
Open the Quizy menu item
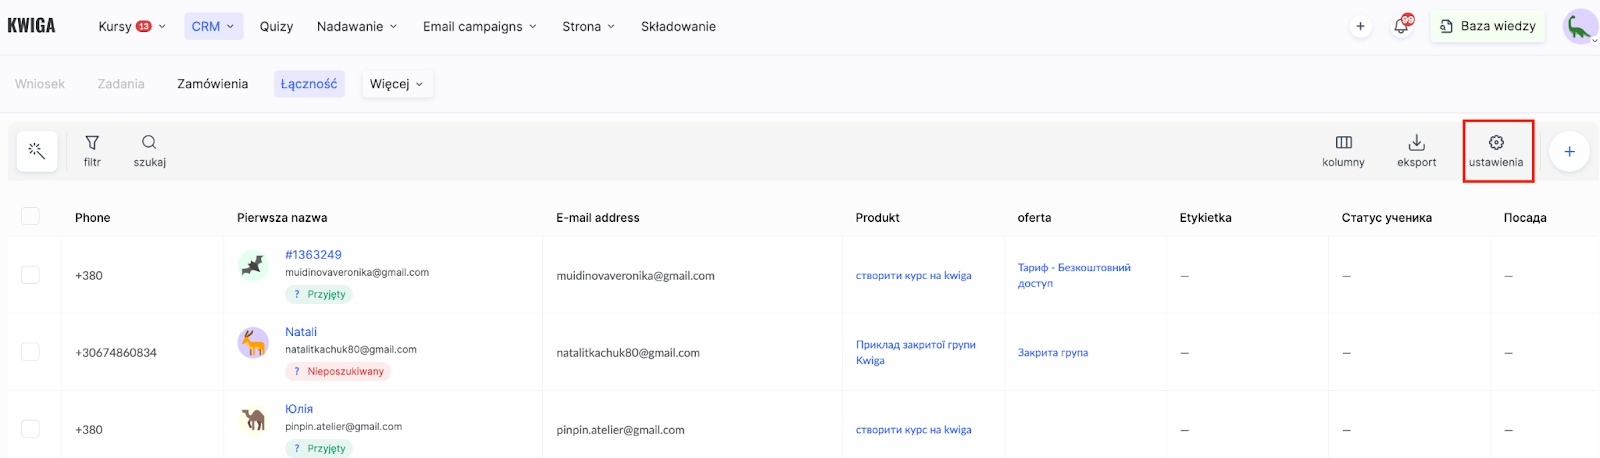pos(276,26)
